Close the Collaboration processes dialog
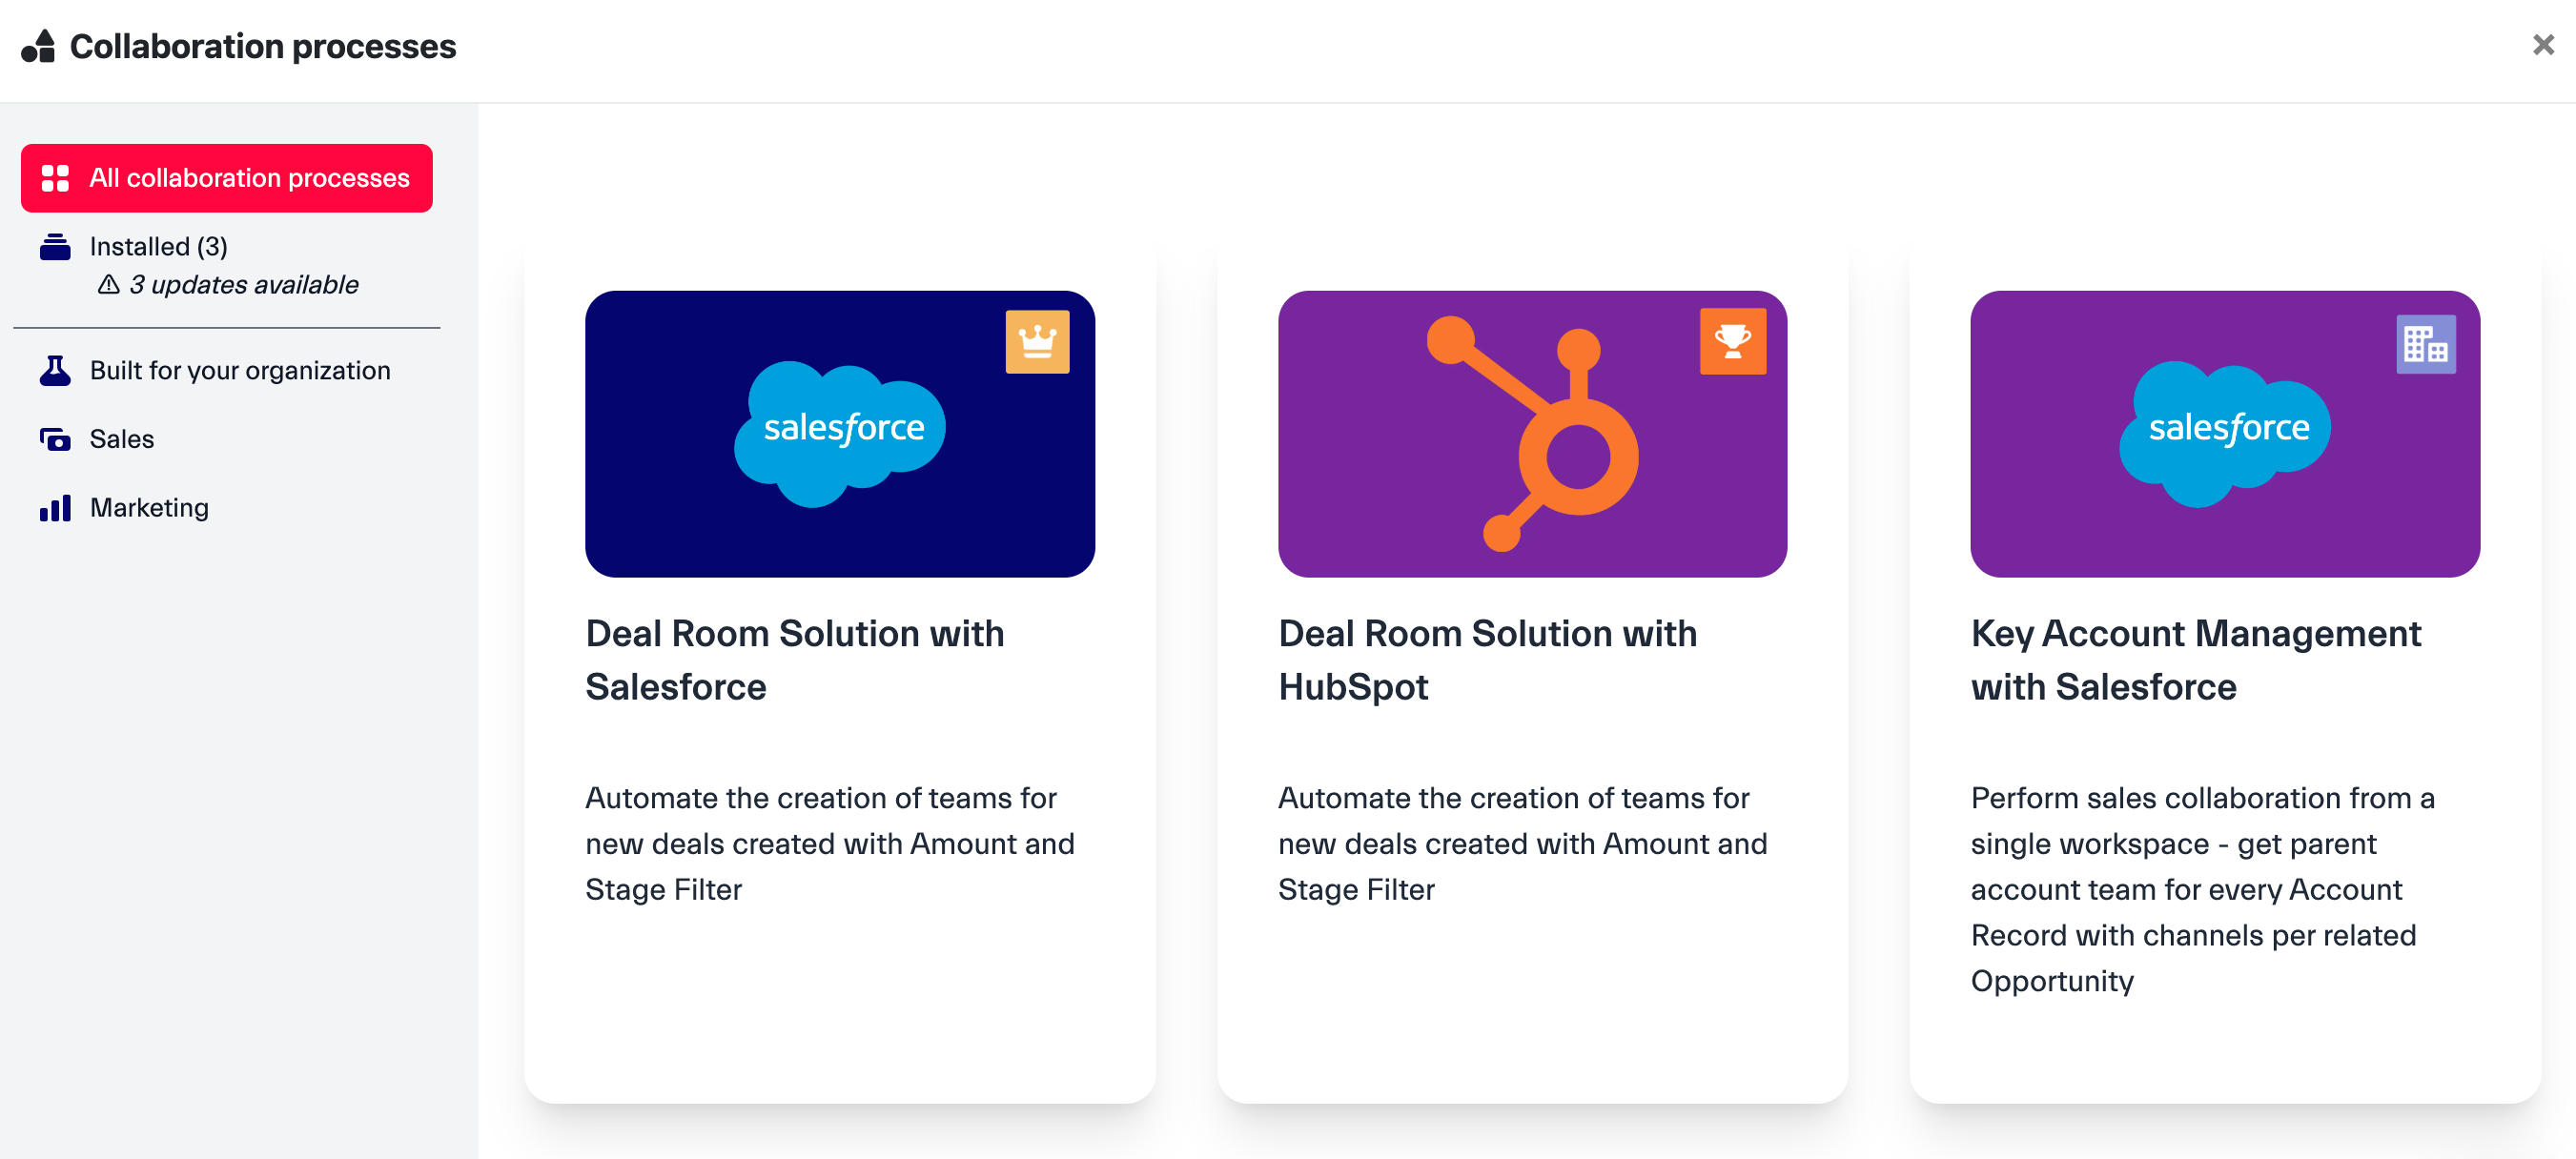2576x1159 pixels. tap(2543, 45)
